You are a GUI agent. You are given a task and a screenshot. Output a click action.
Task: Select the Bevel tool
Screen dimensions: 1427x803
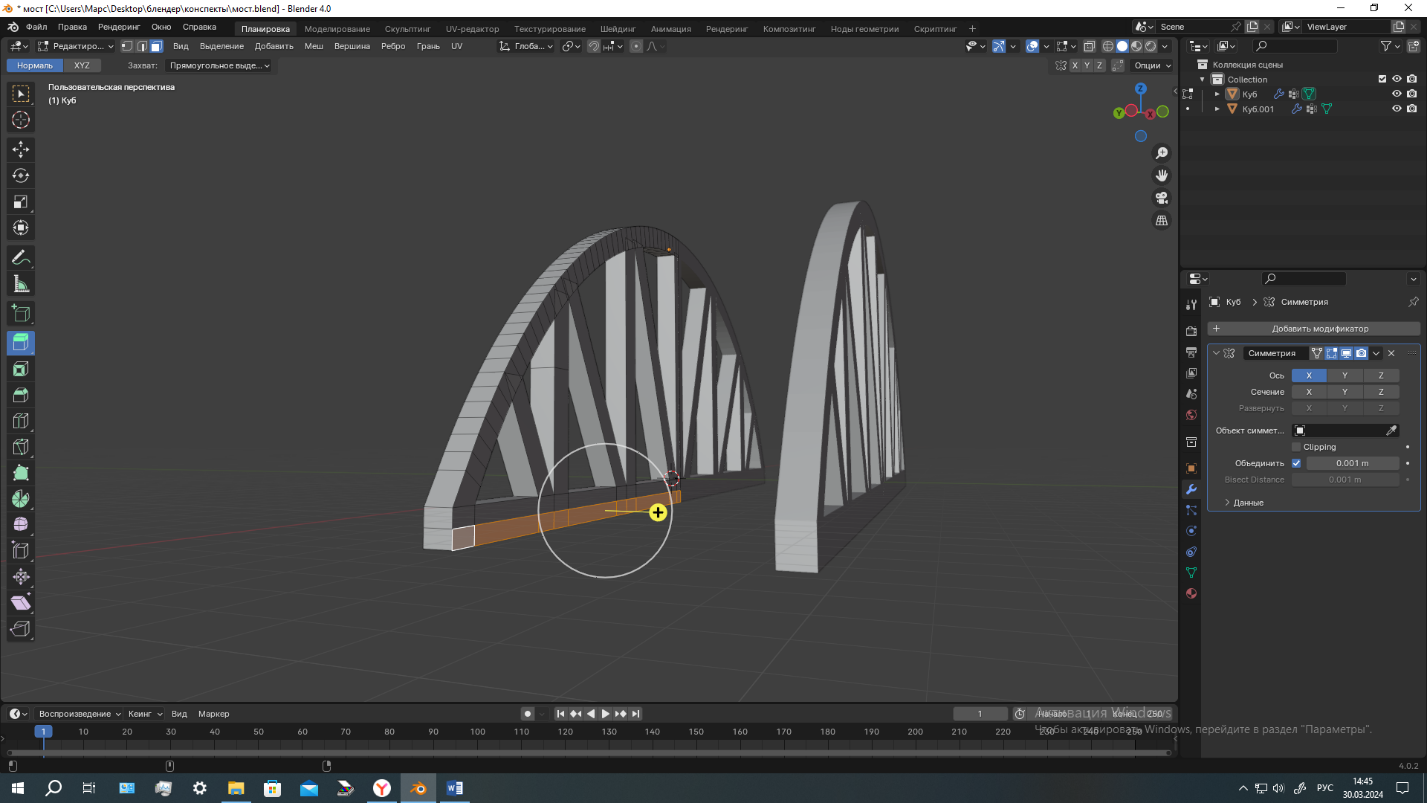click(x=20, y=395)
